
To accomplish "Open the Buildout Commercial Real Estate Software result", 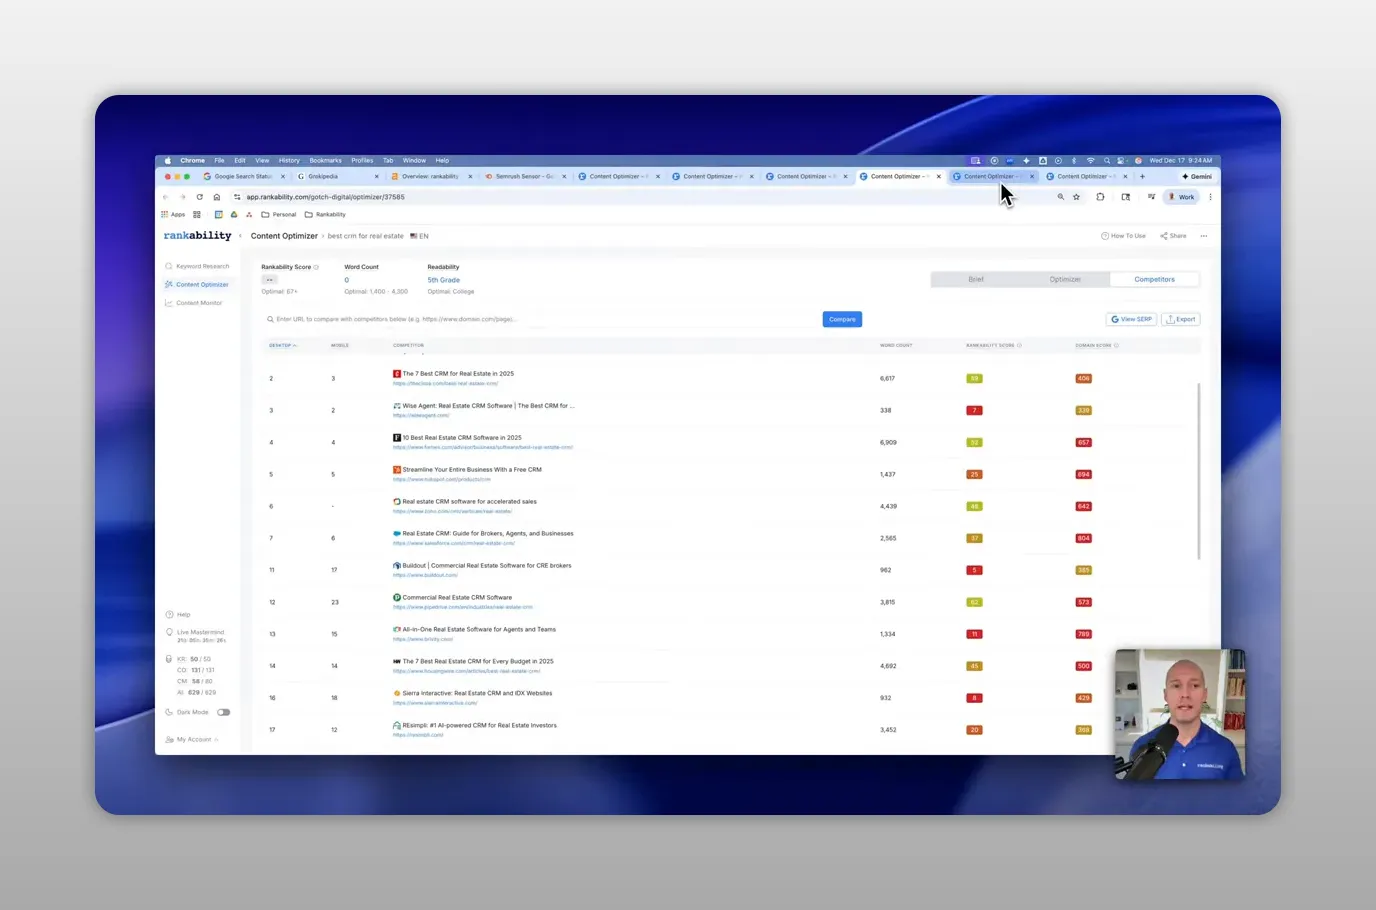I will [x=487, y=566].
